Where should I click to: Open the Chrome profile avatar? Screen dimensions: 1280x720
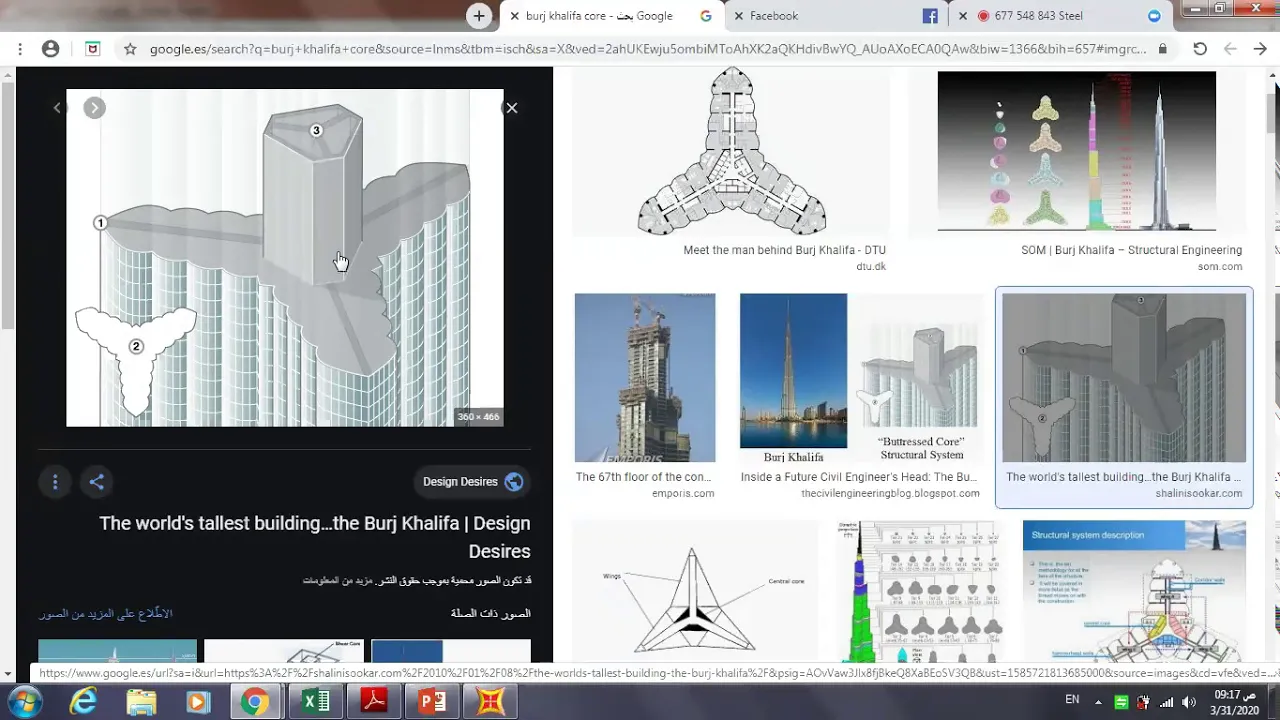[x=51, y=48]
